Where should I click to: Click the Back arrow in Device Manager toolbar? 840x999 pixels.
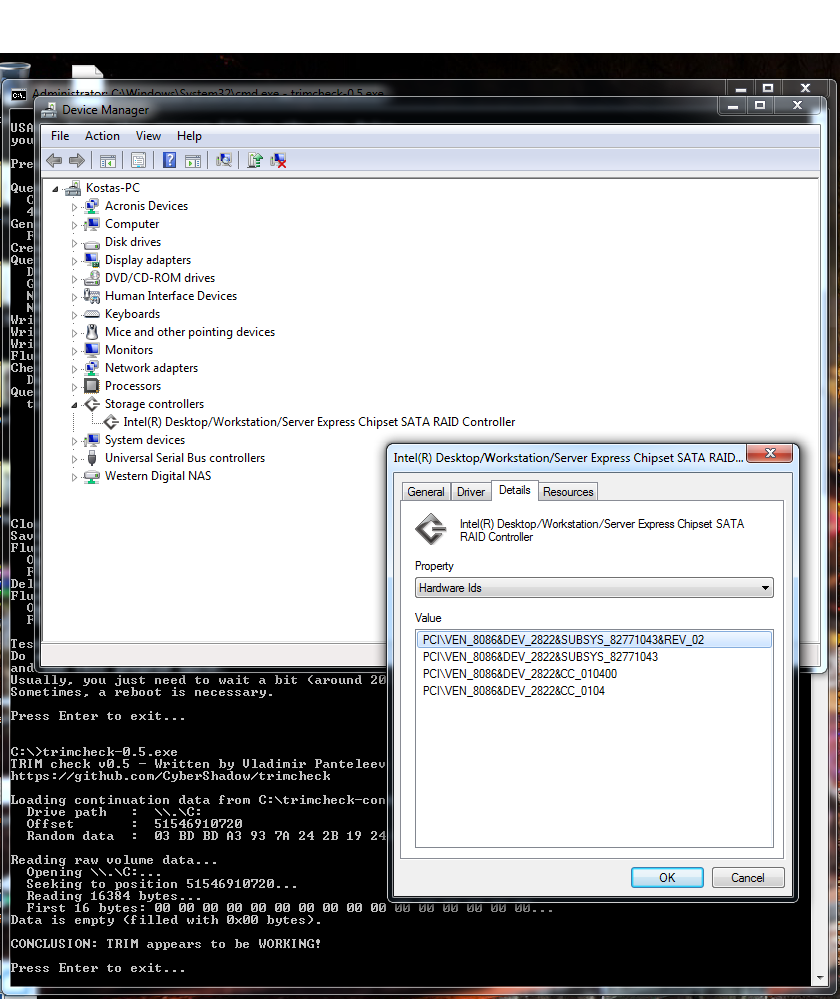pyautogui.click(x=54, y=161)
